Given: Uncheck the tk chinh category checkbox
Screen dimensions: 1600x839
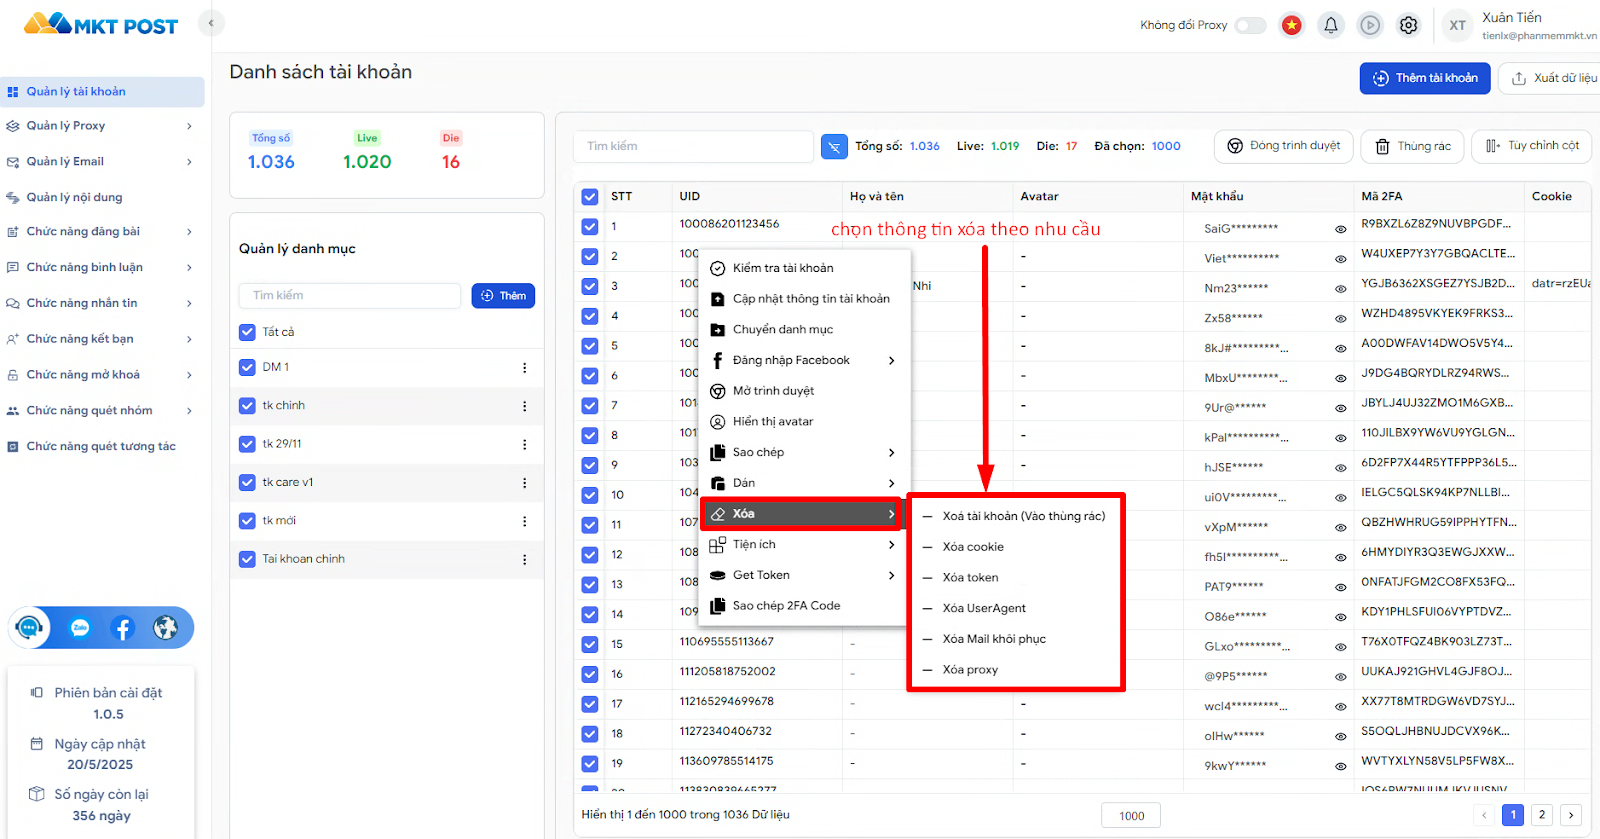Looking at the screenshot, I should (x=247, y=405).
